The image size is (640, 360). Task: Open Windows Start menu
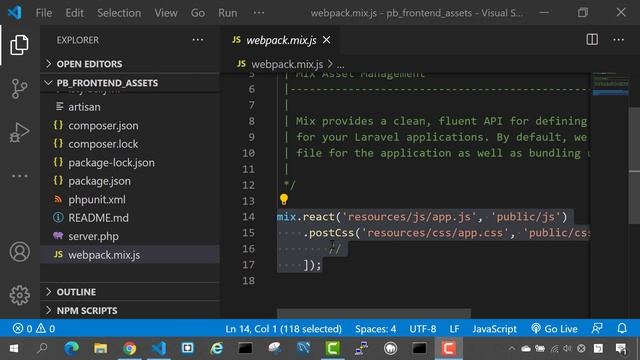[13, 349]
